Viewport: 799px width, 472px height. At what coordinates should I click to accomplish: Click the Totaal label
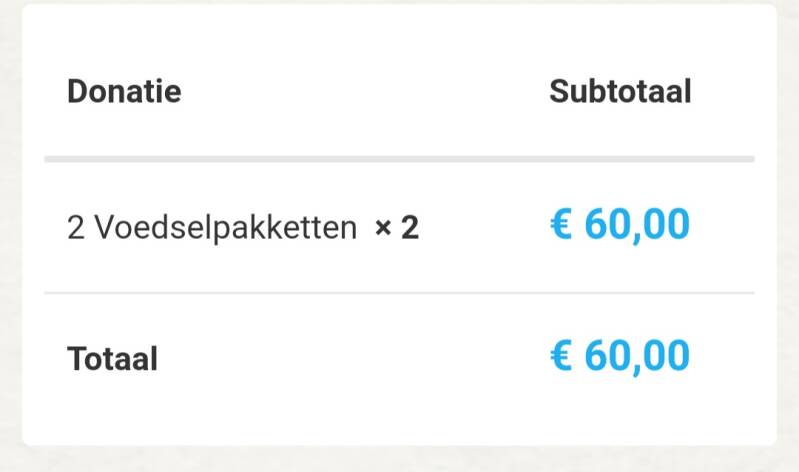coord(112,358)
